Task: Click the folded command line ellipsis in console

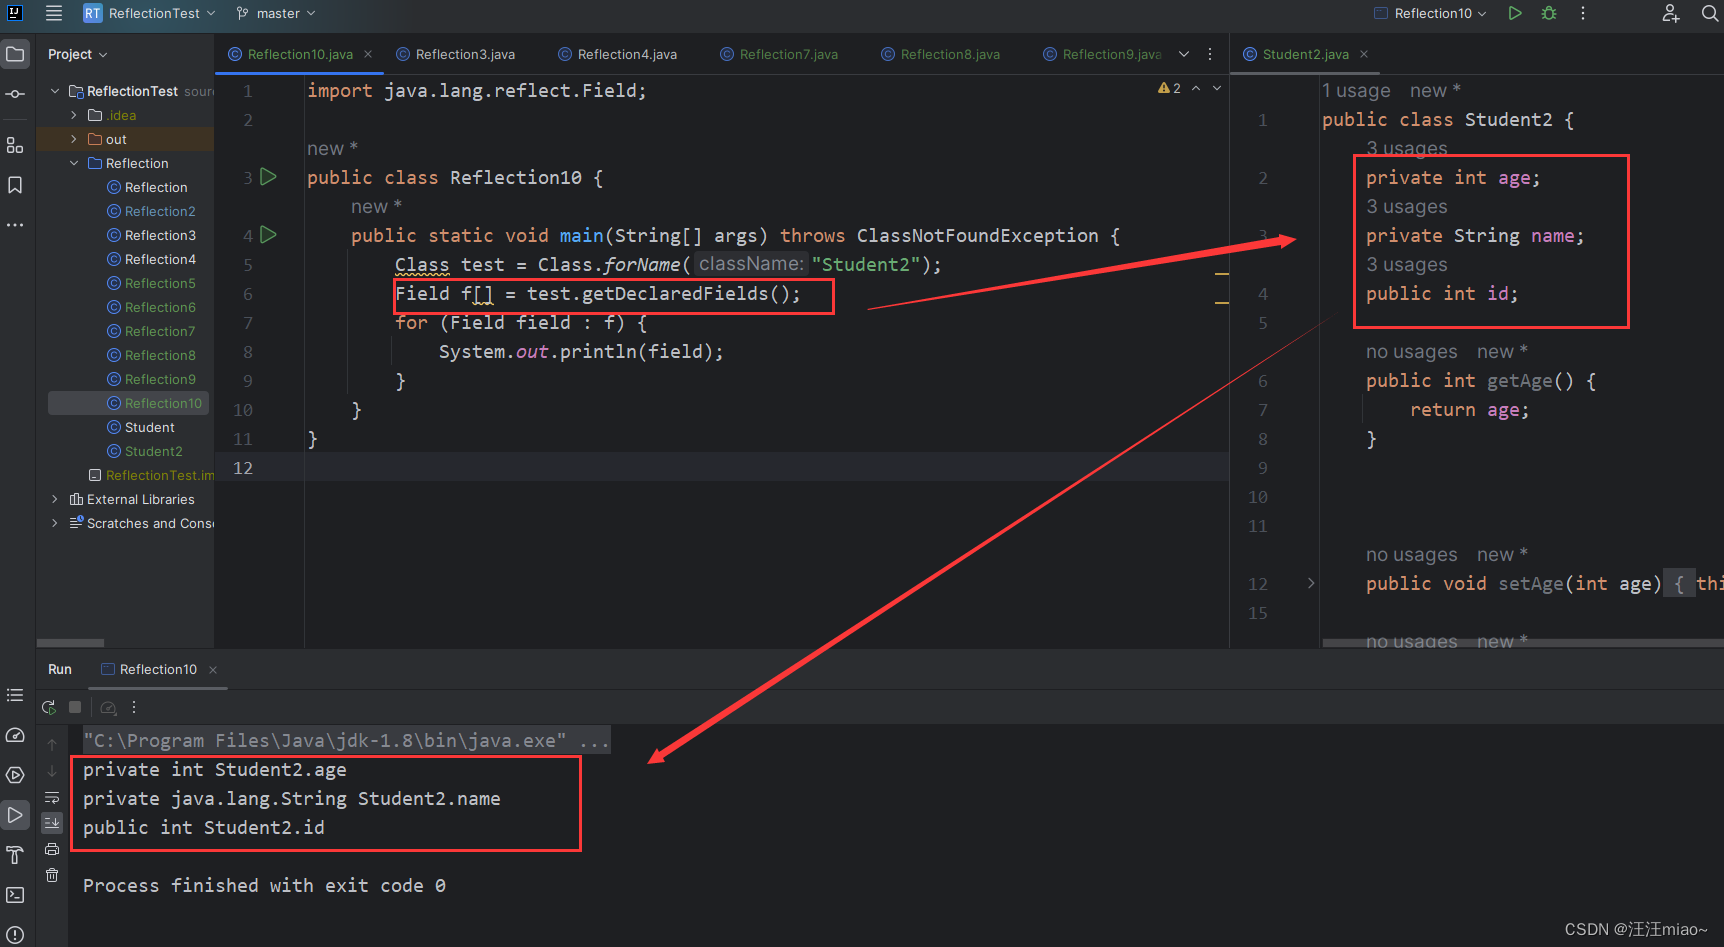Action: (594, 741)
